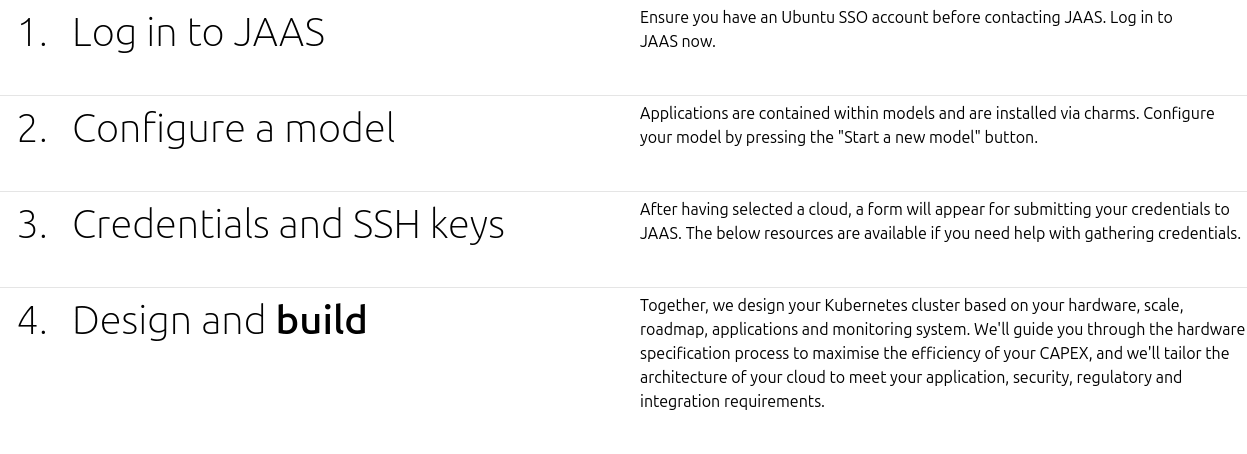Click "Ubuntu SSO account" in the first paragraph
The image size is (1247, 454).
click(852, 17)
